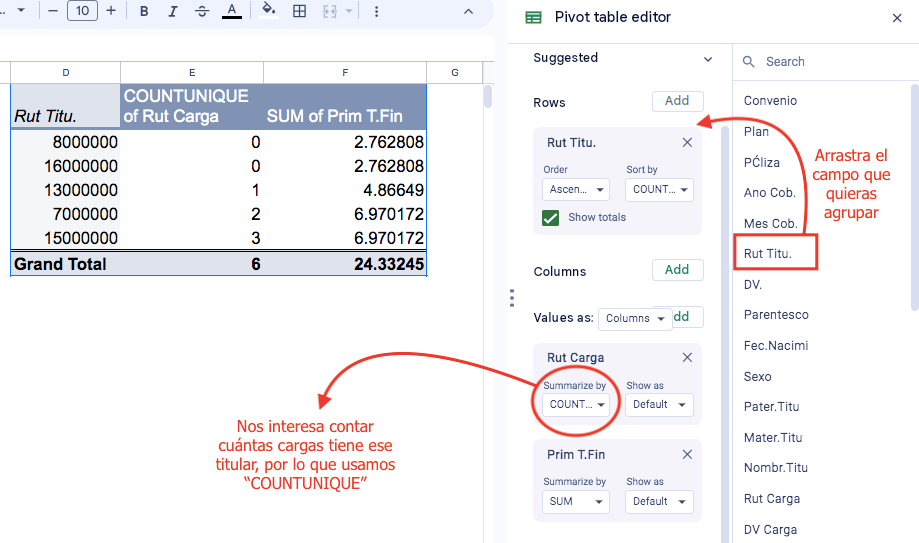Increase font size with plus button
The width and height of the screenshot is (919, 543).
point(111,11)
